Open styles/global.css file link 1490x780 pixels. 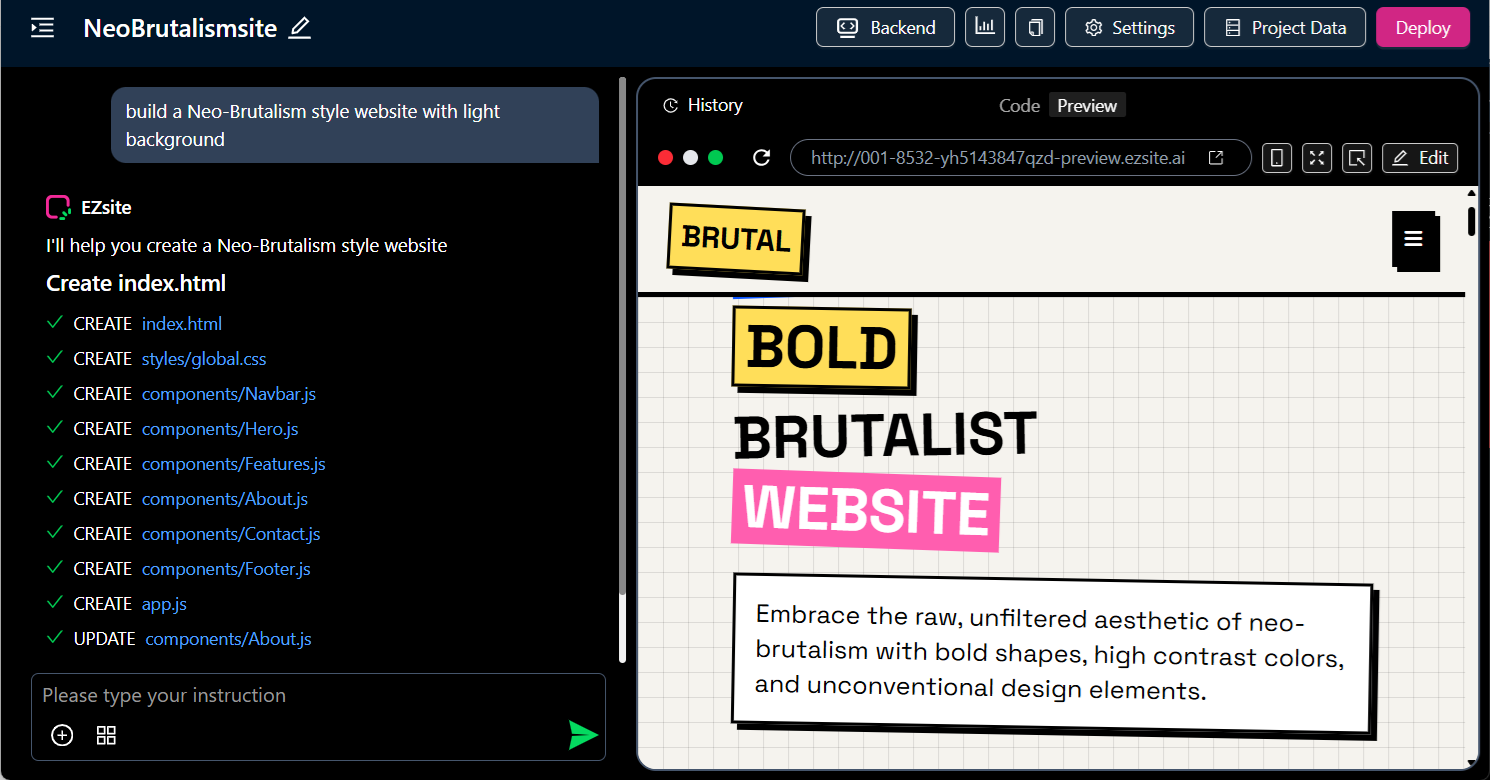[x=204, y=359]
